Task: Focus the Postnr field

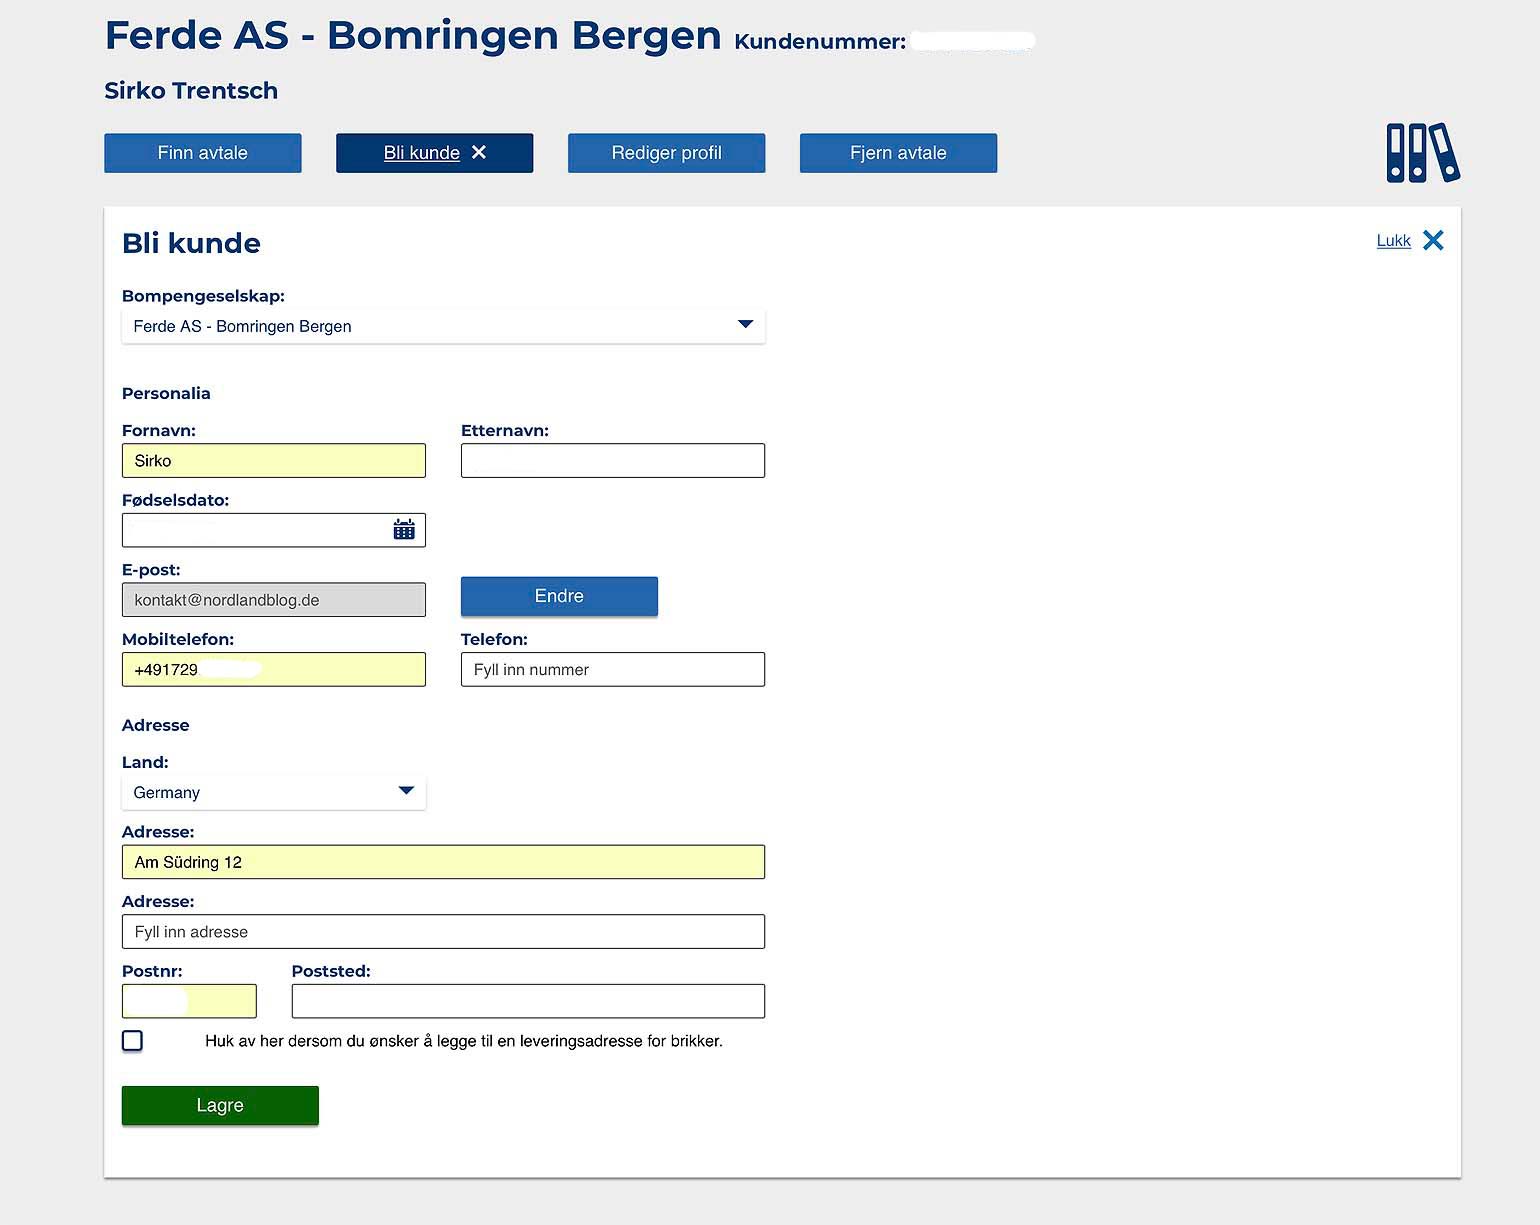Action: (189, 1001)
